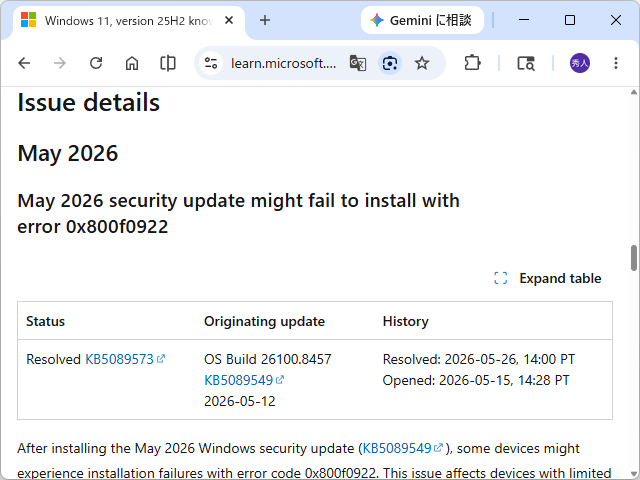Open the resolved KB5089573 link
640x480 pixels.
[x=125, y=359]
